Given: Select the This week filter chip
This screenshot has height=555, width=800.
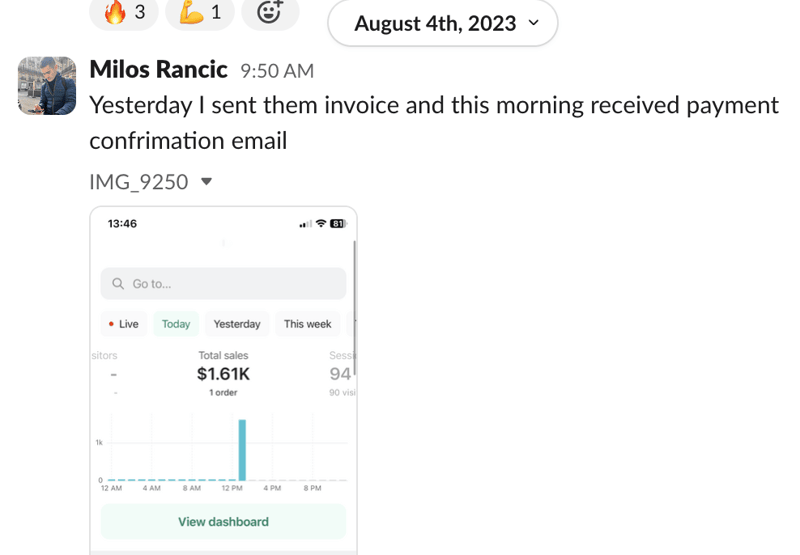Looking at the screenshot, I should coord(308,324).
